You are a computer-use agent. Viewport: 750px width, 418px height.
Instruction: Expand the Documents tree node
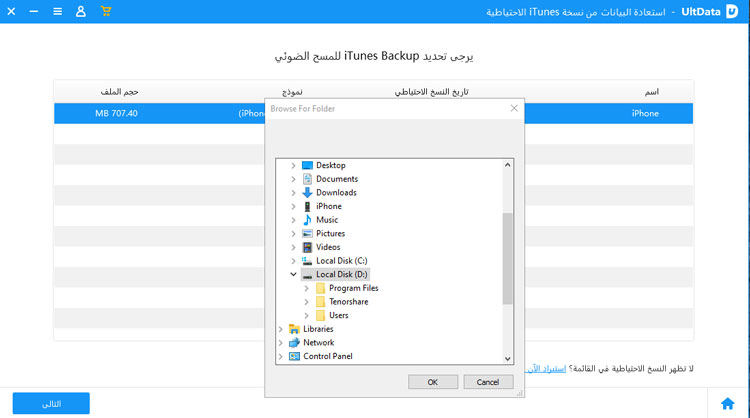pos(293,179)
